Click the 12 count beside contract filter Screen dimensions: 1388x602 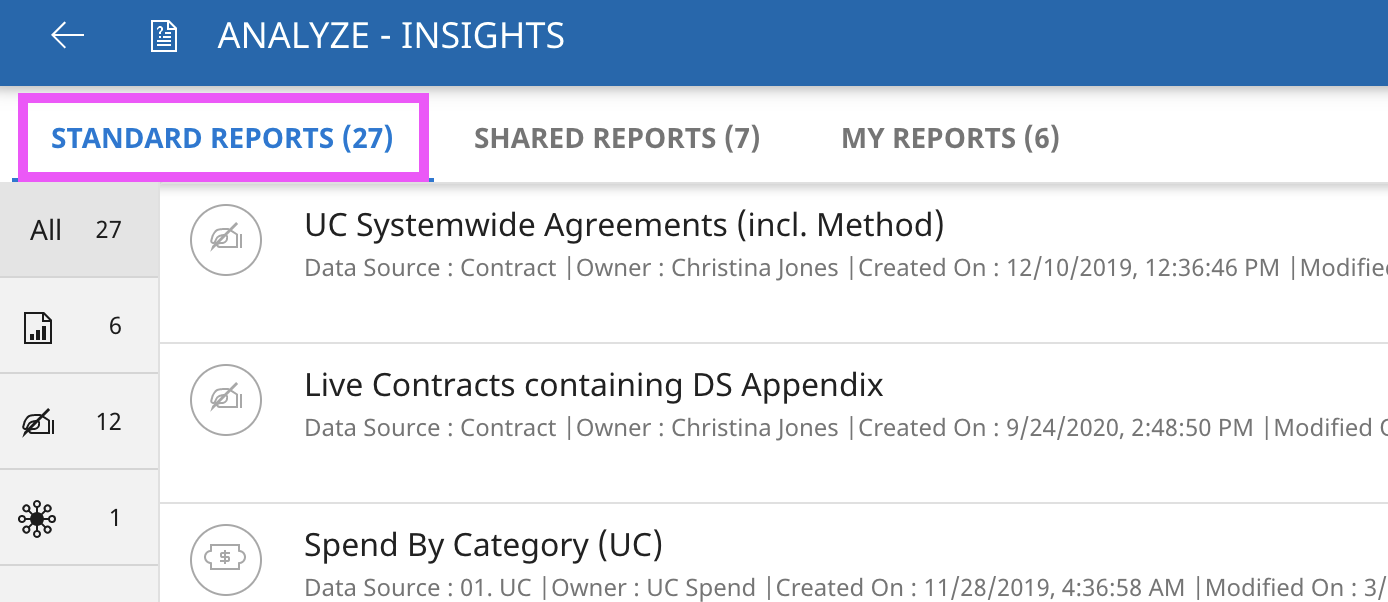[108, 422]
